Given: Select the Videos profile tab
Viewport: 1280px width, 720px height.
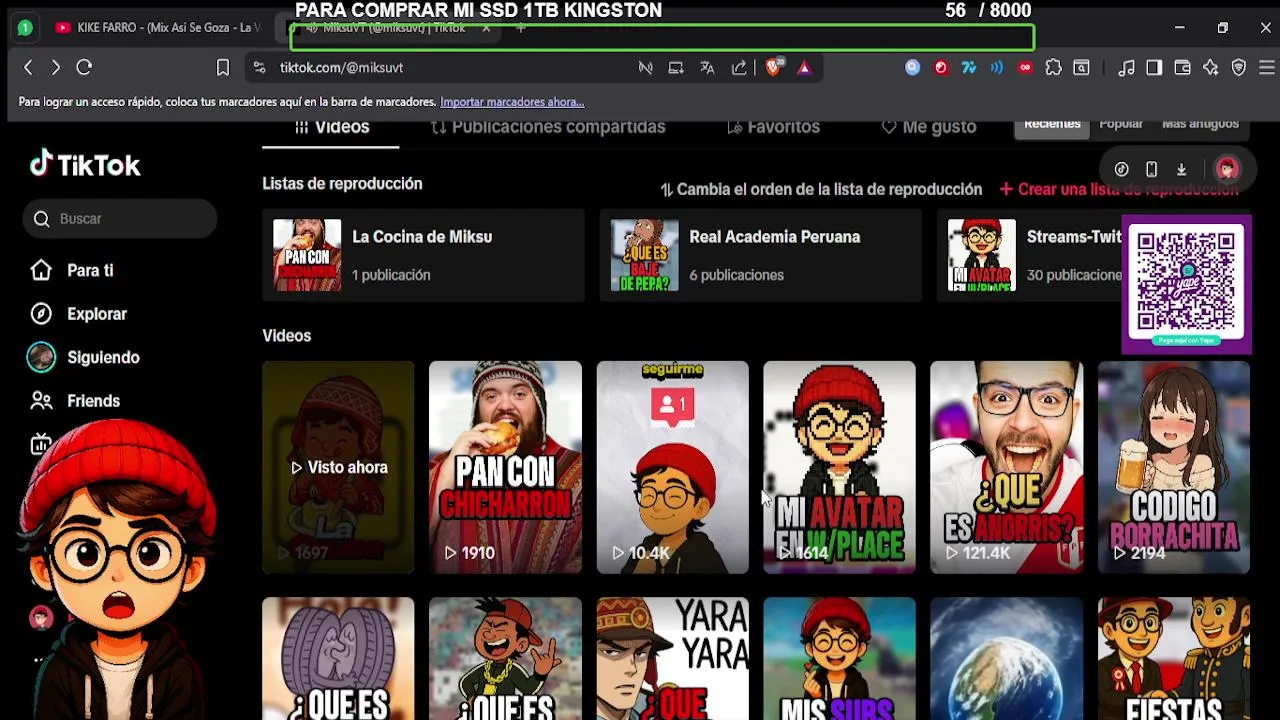Looking at the screenshot, I should 331,128.
